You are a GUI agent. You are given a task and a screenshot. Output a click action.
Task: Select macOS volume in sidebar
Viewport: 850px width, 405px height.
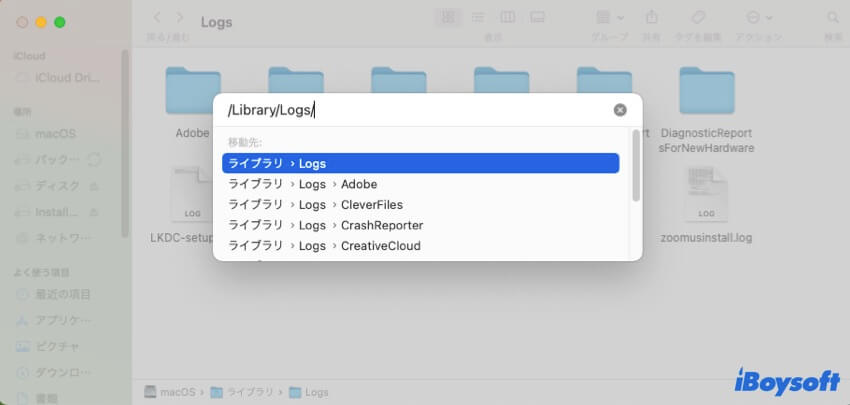pos(47,133)
